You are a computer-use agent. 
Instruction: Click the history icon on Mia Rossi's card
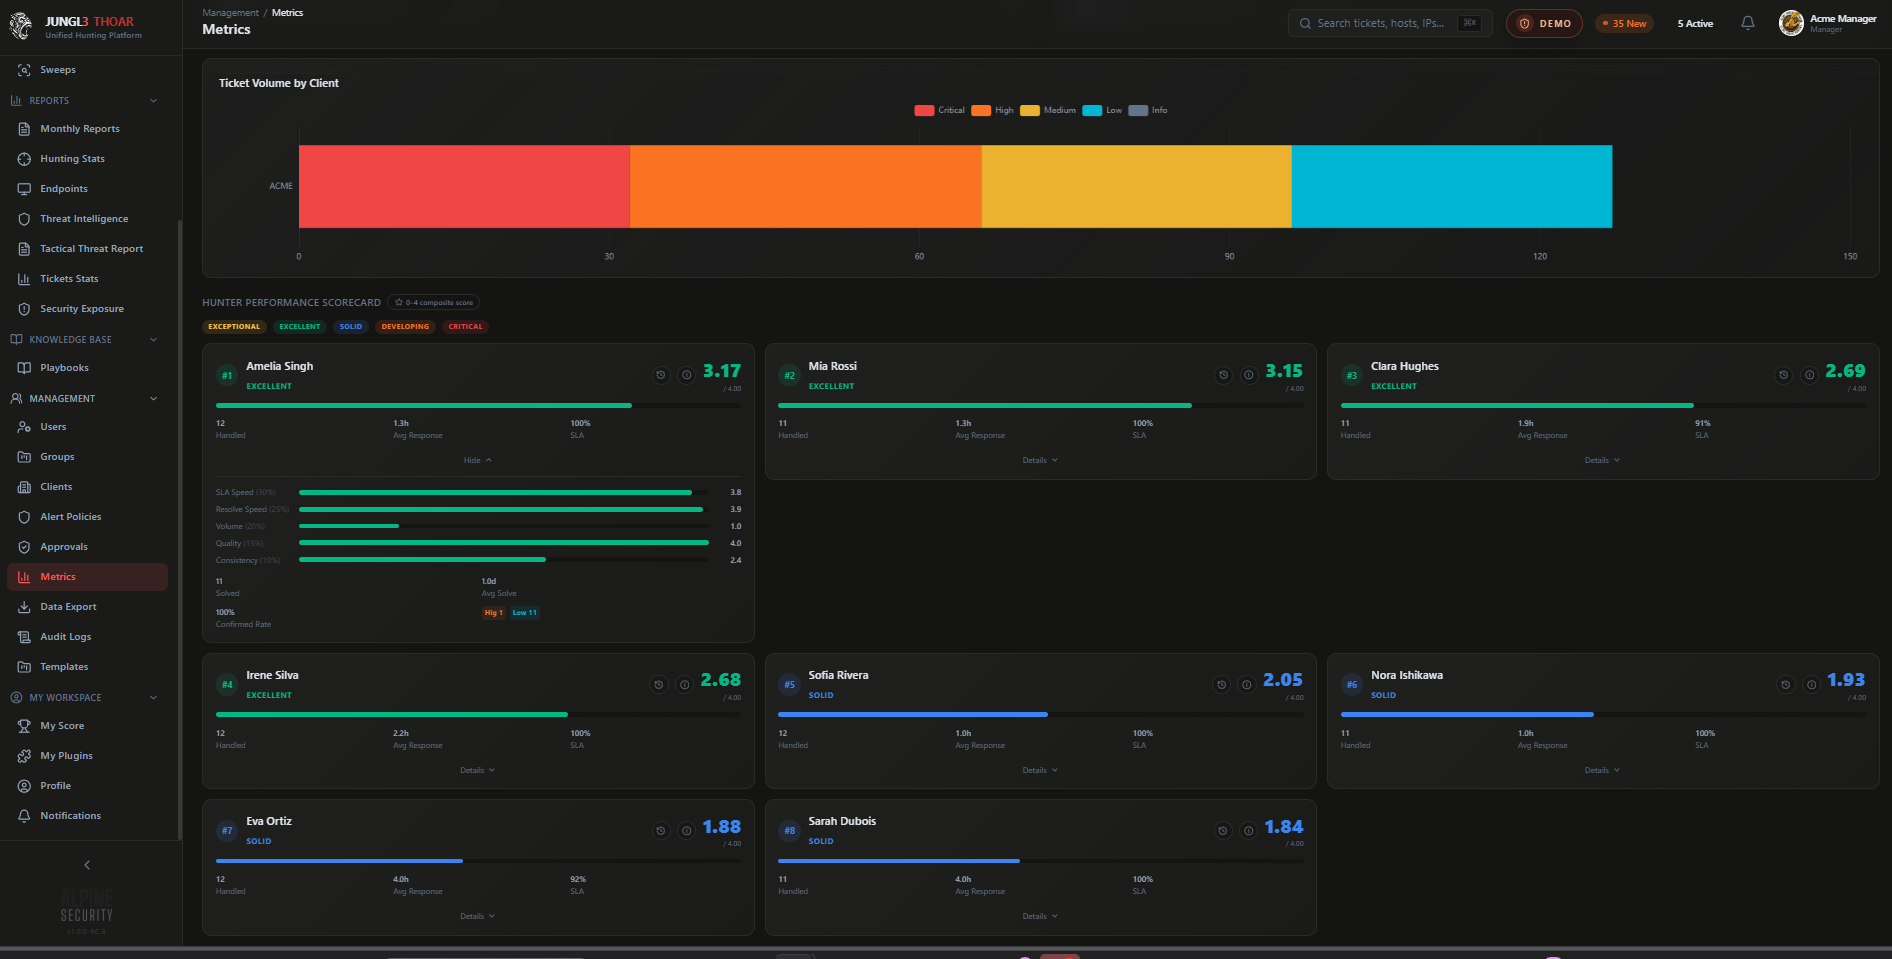point(1223,375)
